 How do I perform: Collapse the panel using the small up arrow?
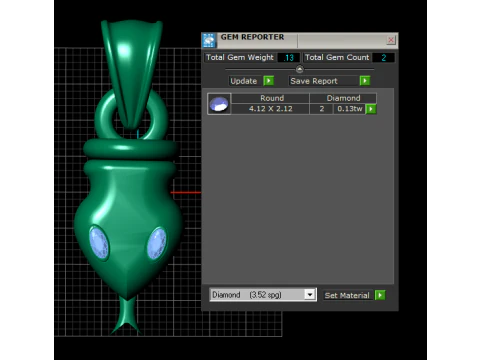(299, 69)
